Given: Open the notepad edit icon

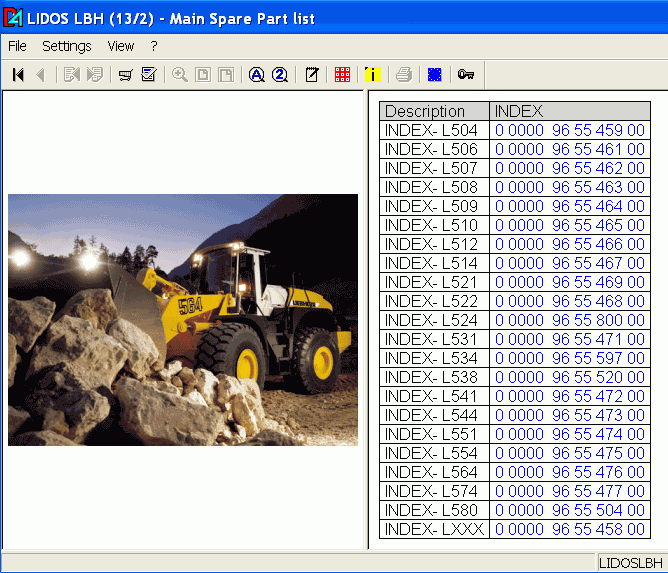Looking at the screenshot, I should 311,75.
